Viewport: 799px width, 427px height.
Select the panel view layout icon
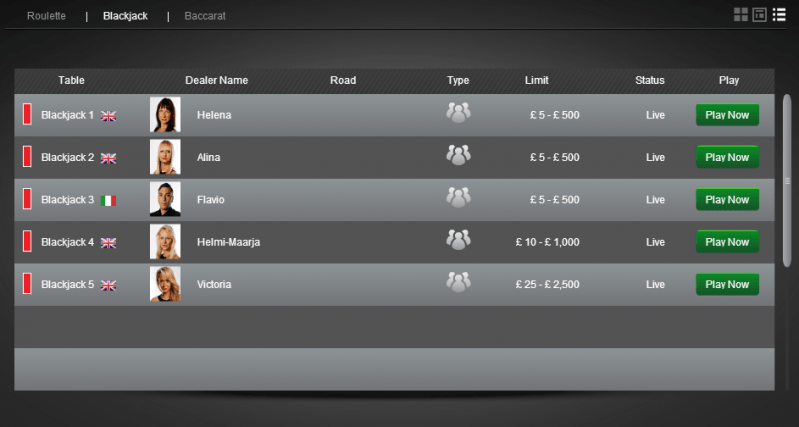click(x=759, y=15)
